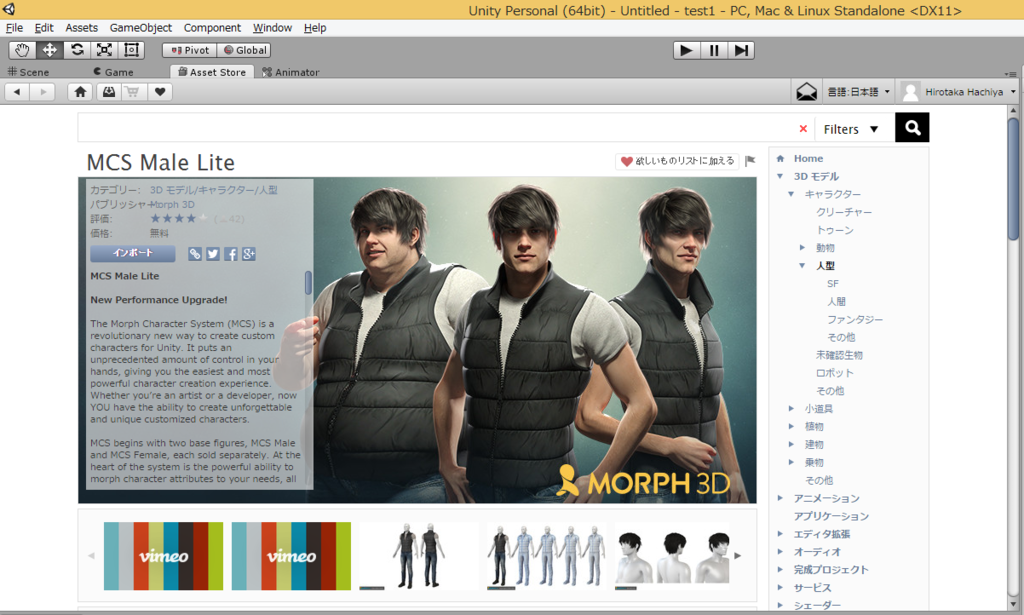Viewport: 1024px width, 615px height.
Task: Collapse the 人型 subcategory
Action: [x=802, y=266]
